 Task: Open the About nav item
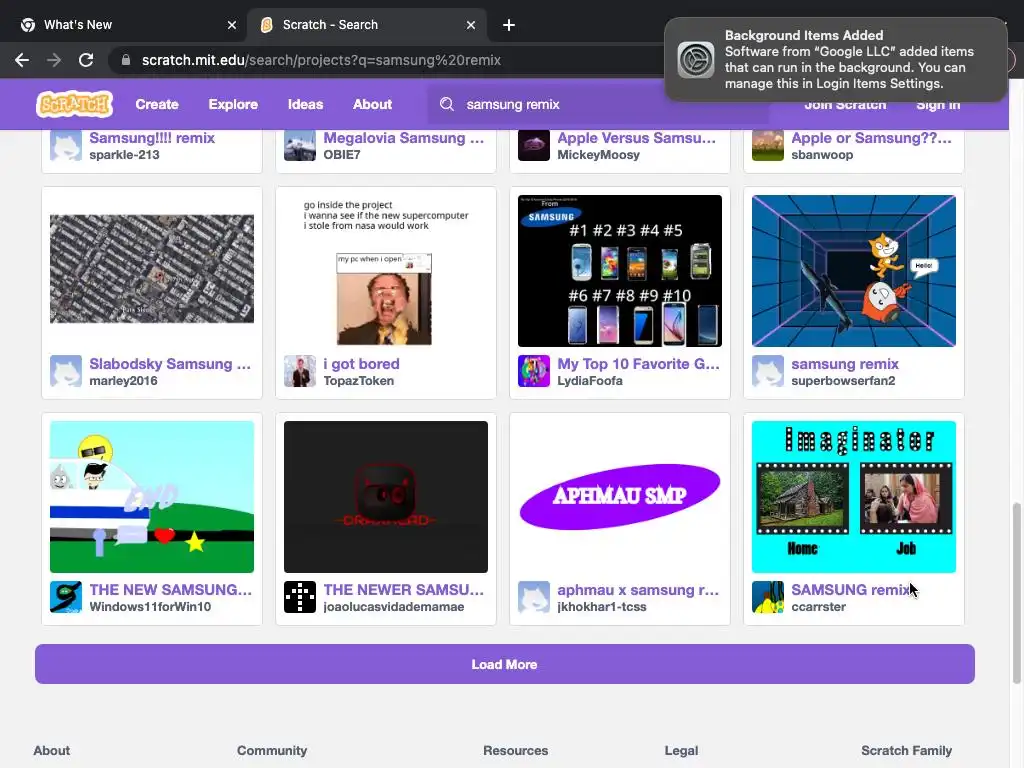point(372,104)
